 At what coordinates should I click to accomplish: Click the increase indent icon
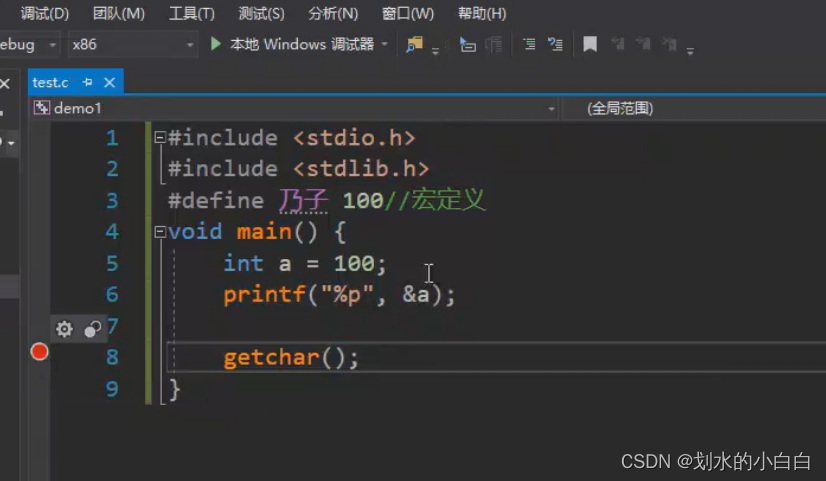click(555, 44)
